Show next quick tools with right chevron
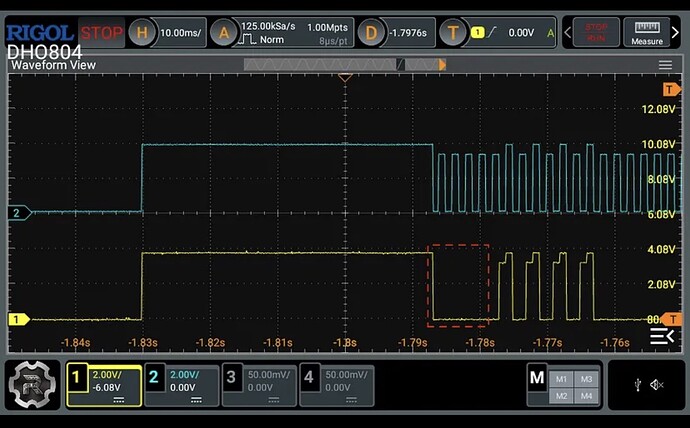 [675, 33]
